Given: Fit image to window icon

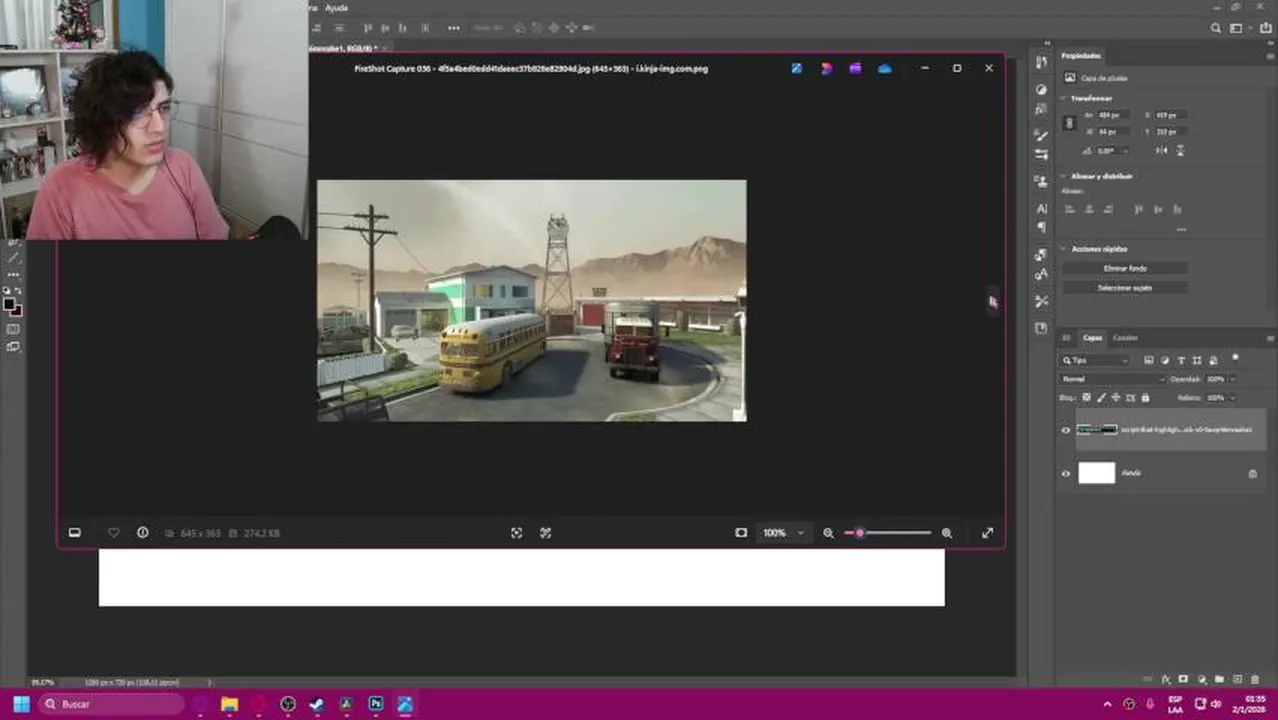Looking at the screenshot, I should pos(741,533).
